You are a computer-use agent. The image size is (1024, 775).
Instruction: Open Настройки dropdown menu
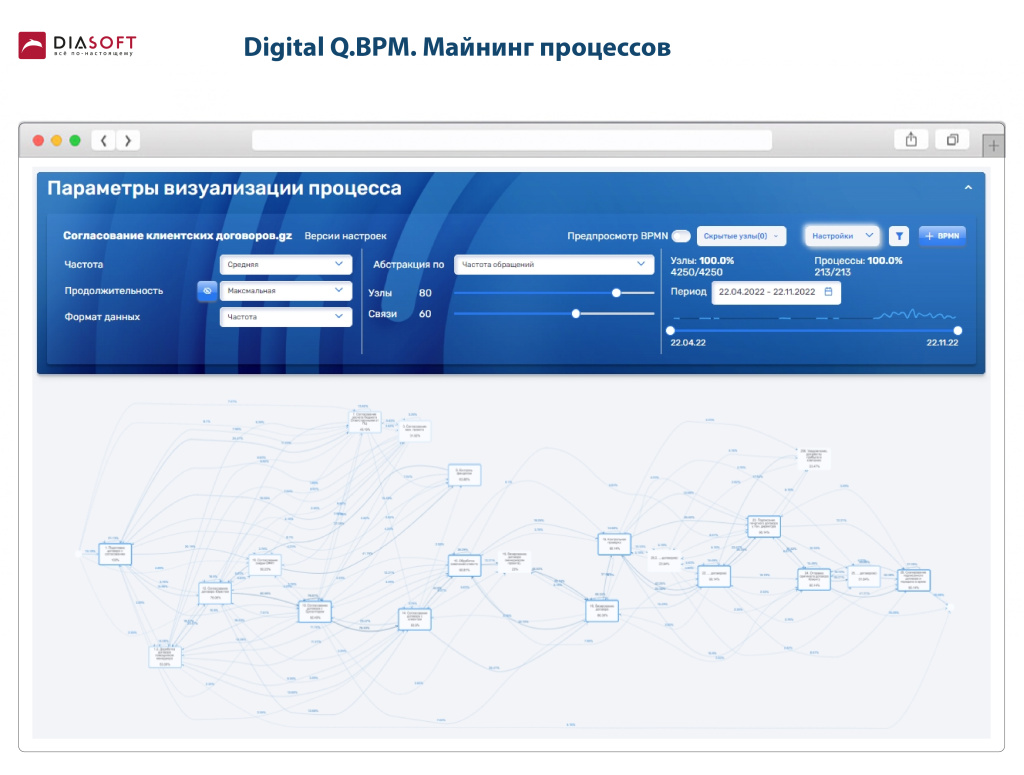842,236
